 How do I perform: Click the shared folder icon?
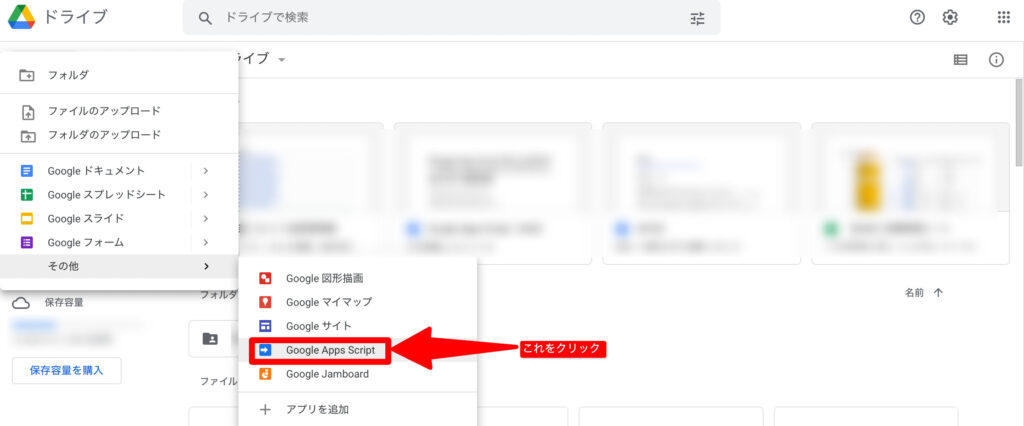coord(210,338)
